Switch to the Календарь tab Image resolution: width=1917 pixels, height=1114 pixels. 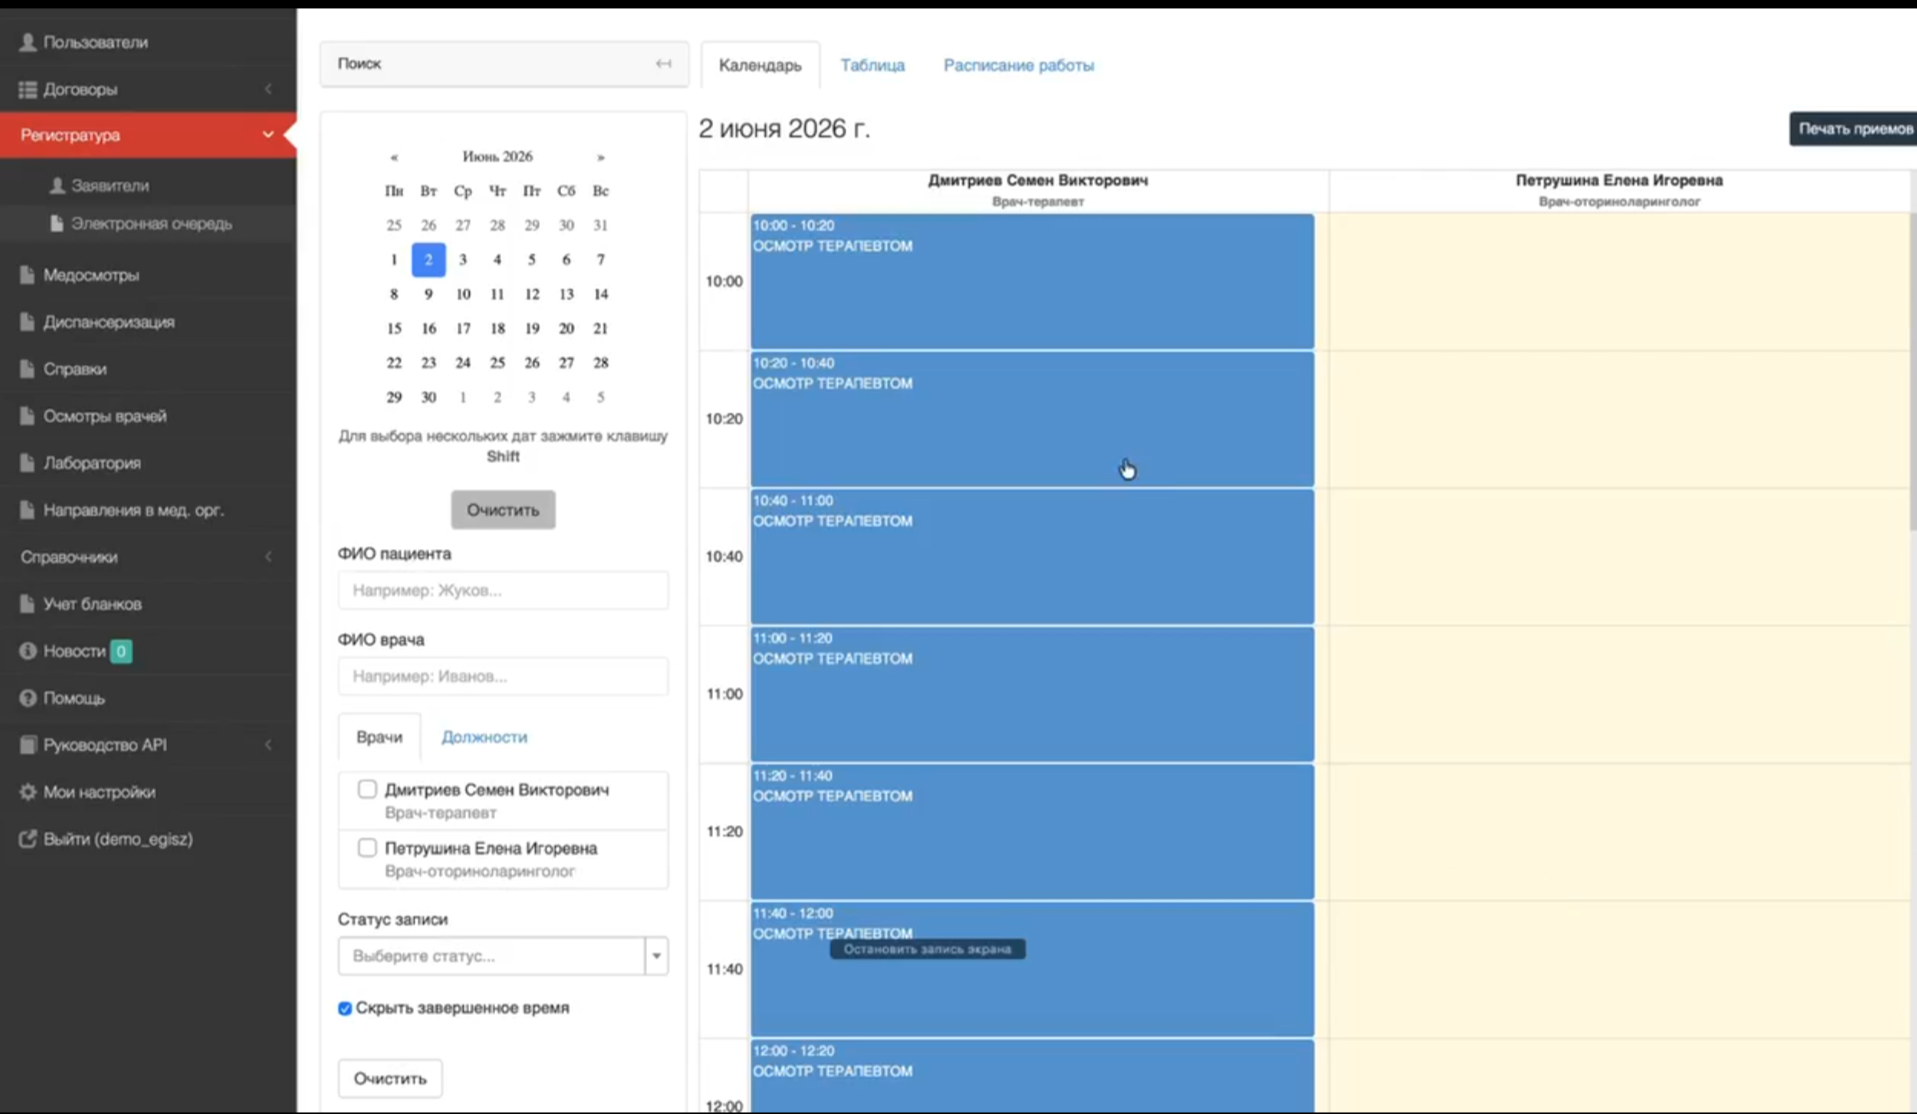click(760, 65)
